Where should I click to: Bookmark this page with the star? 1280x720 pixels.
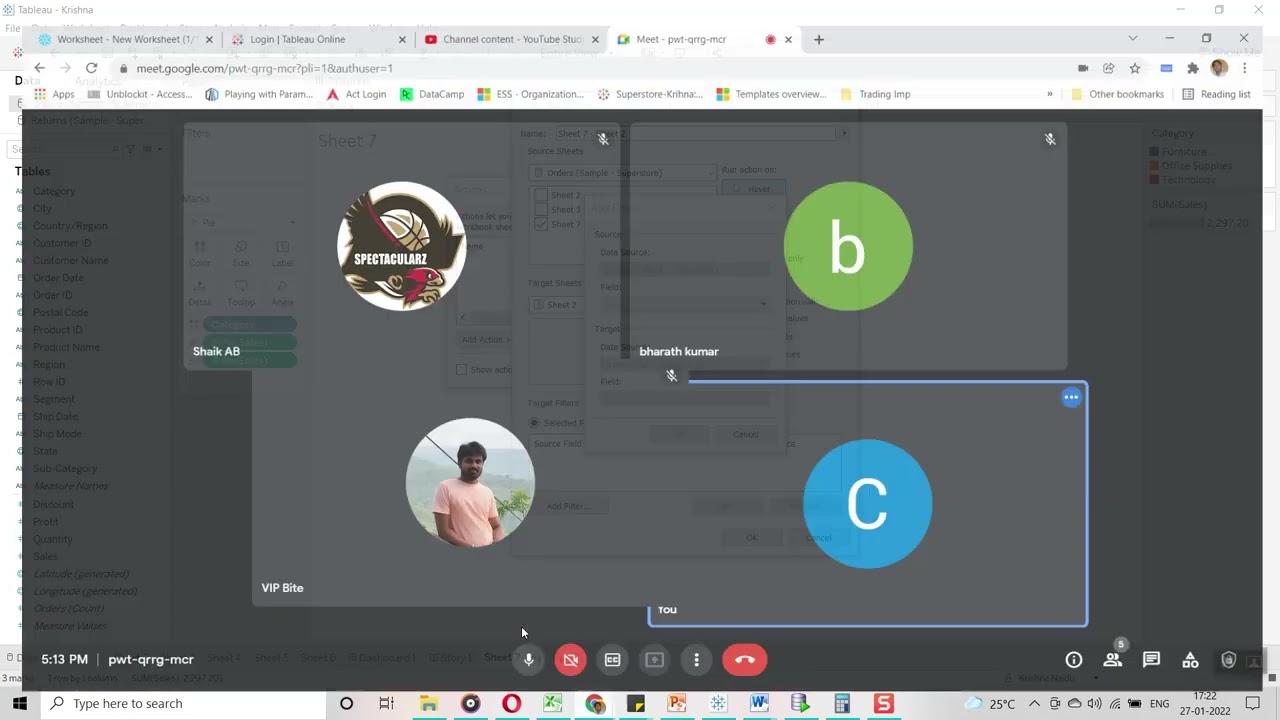[x=1135, y=68]
